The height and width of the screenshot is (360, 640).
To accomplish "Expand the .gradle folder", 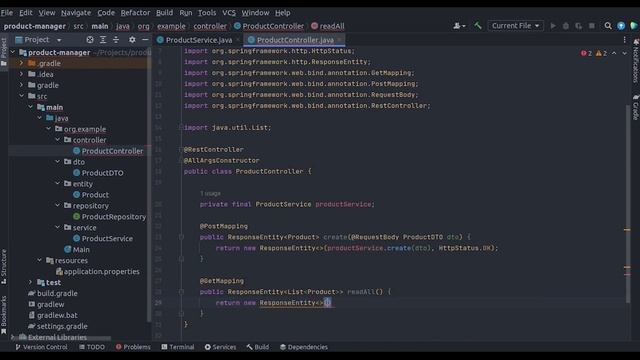I will coord(22,63).
